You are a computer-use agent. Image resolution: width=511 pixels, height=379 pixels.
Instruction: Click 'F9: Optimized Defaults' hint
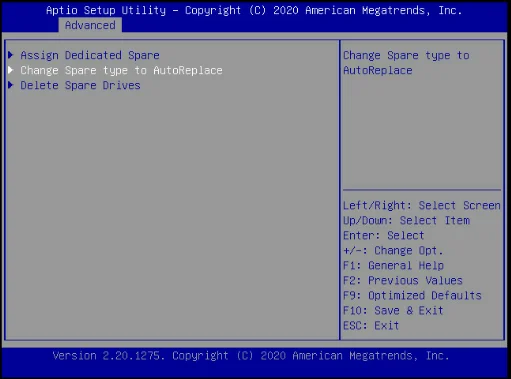(x=412, y=295)
